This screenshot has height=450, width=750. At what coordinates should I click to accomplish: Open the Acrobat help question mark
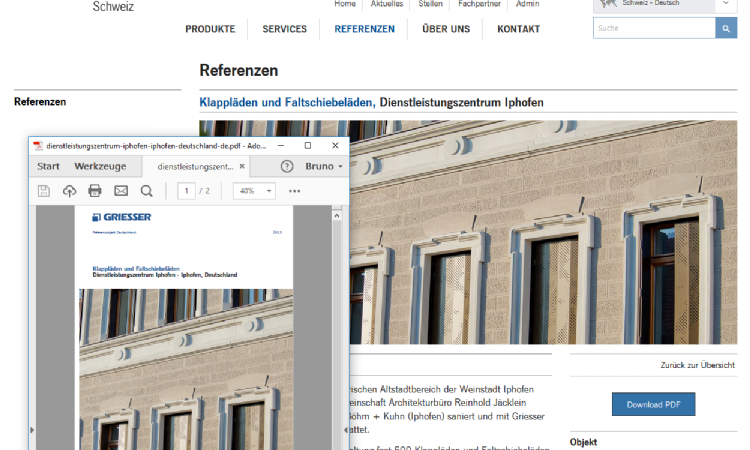(x=287, y=166)
